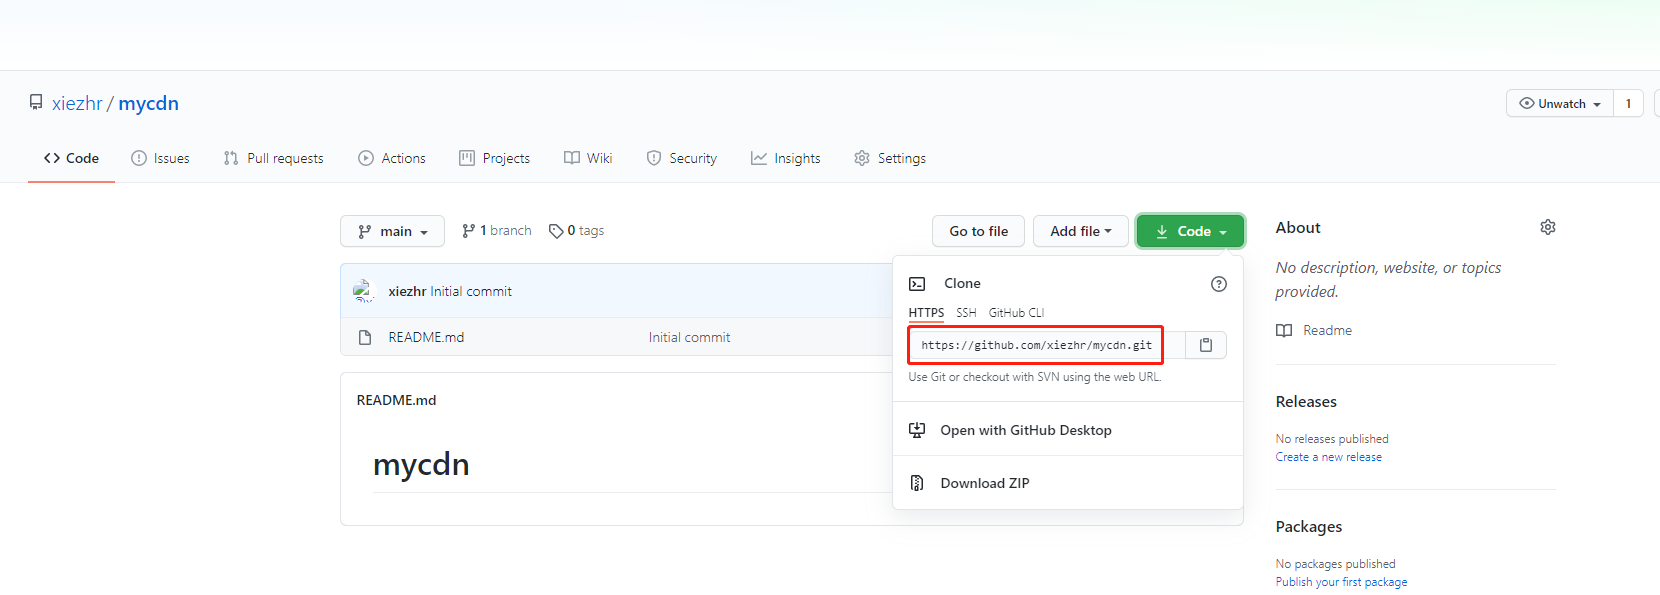Image resolution: width=1660 pixels, height=595 pixels.
Task: Select the HTTPS clone URL field
Action: (x=1036, y=345)
